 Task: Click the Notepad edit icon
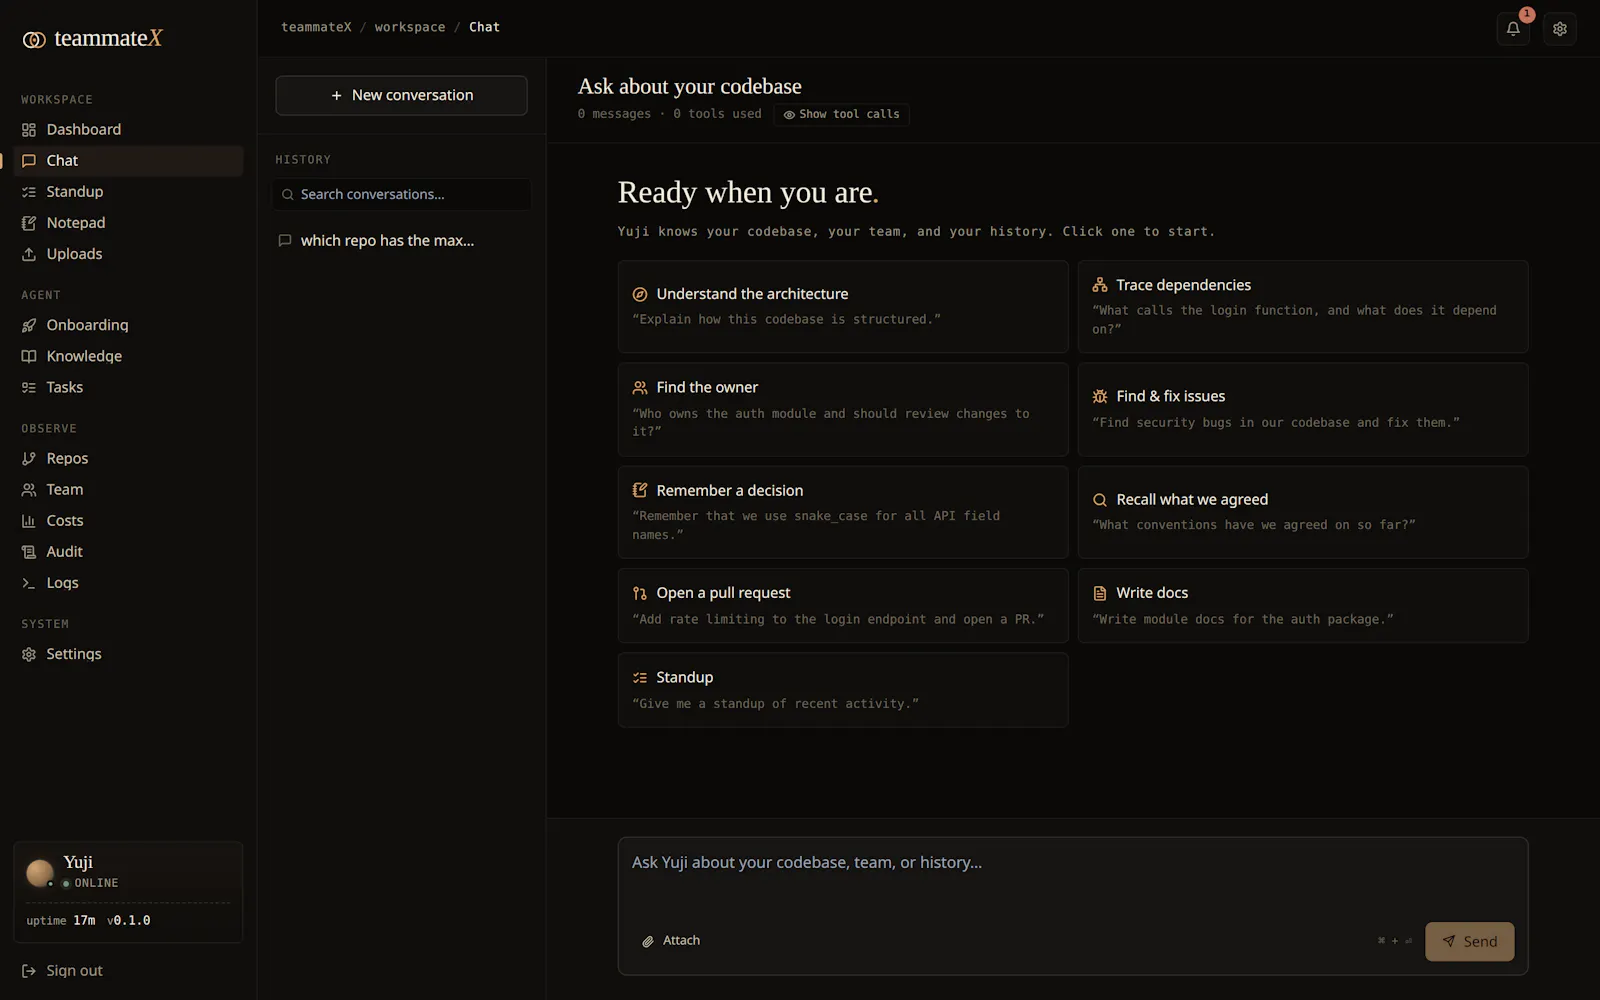29,223
